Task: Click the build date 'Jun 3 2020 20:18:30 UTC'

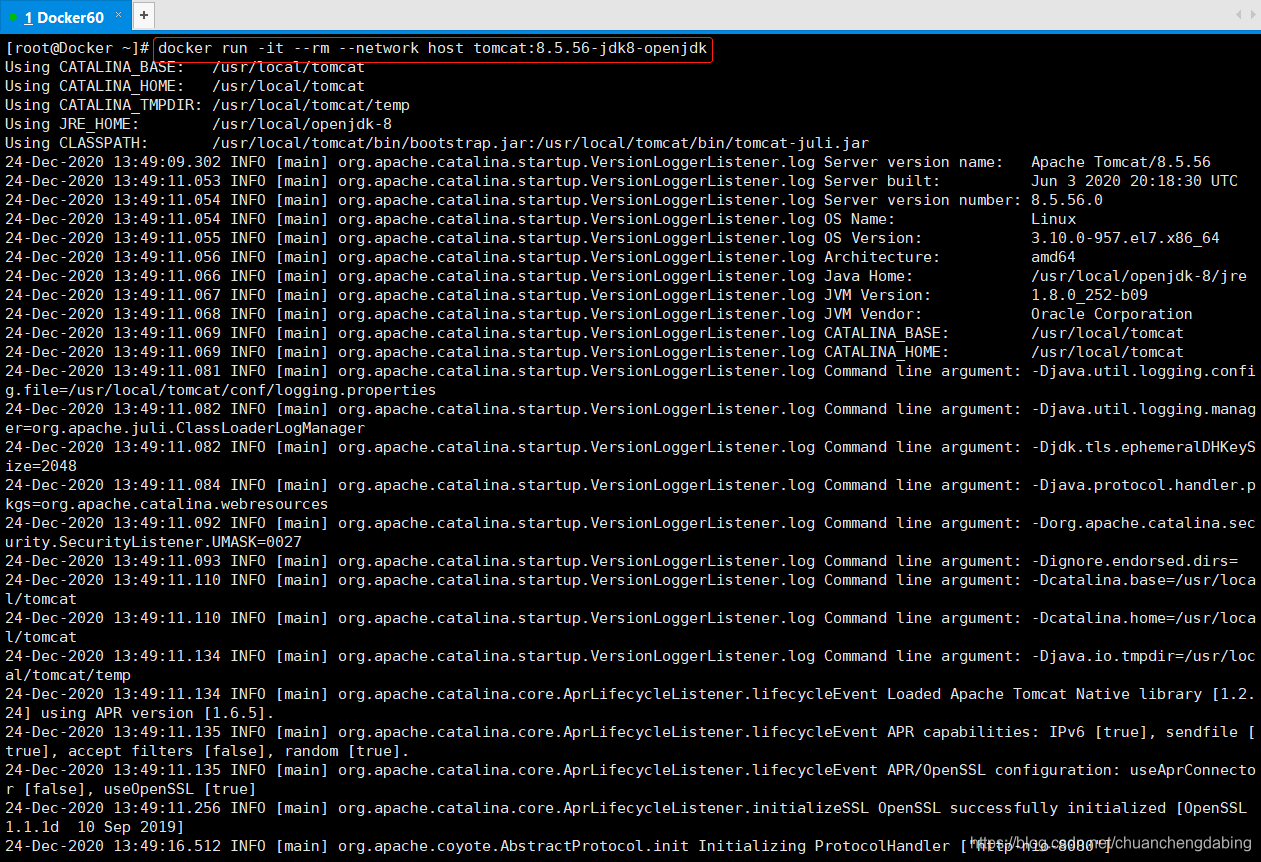Action: [x=1134, y=181]
